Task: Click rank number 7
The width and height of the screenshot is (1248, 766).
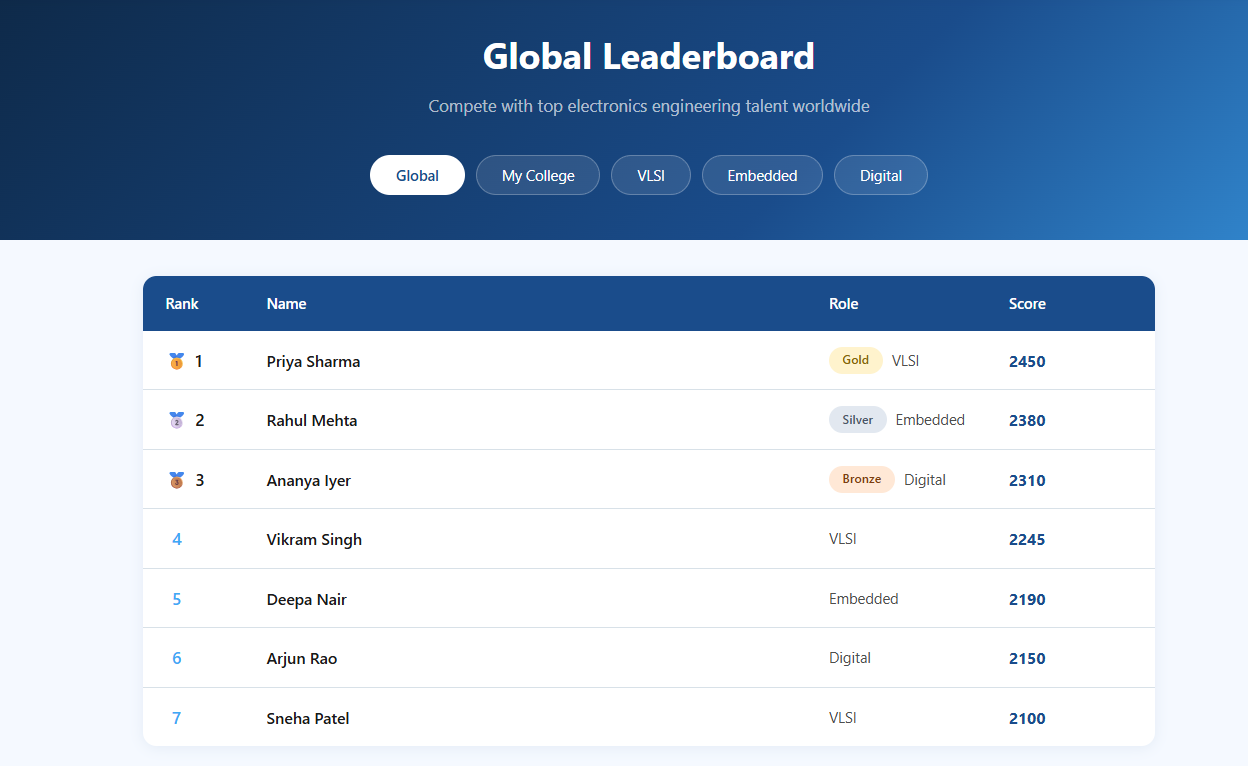Action: pos(177,718)
